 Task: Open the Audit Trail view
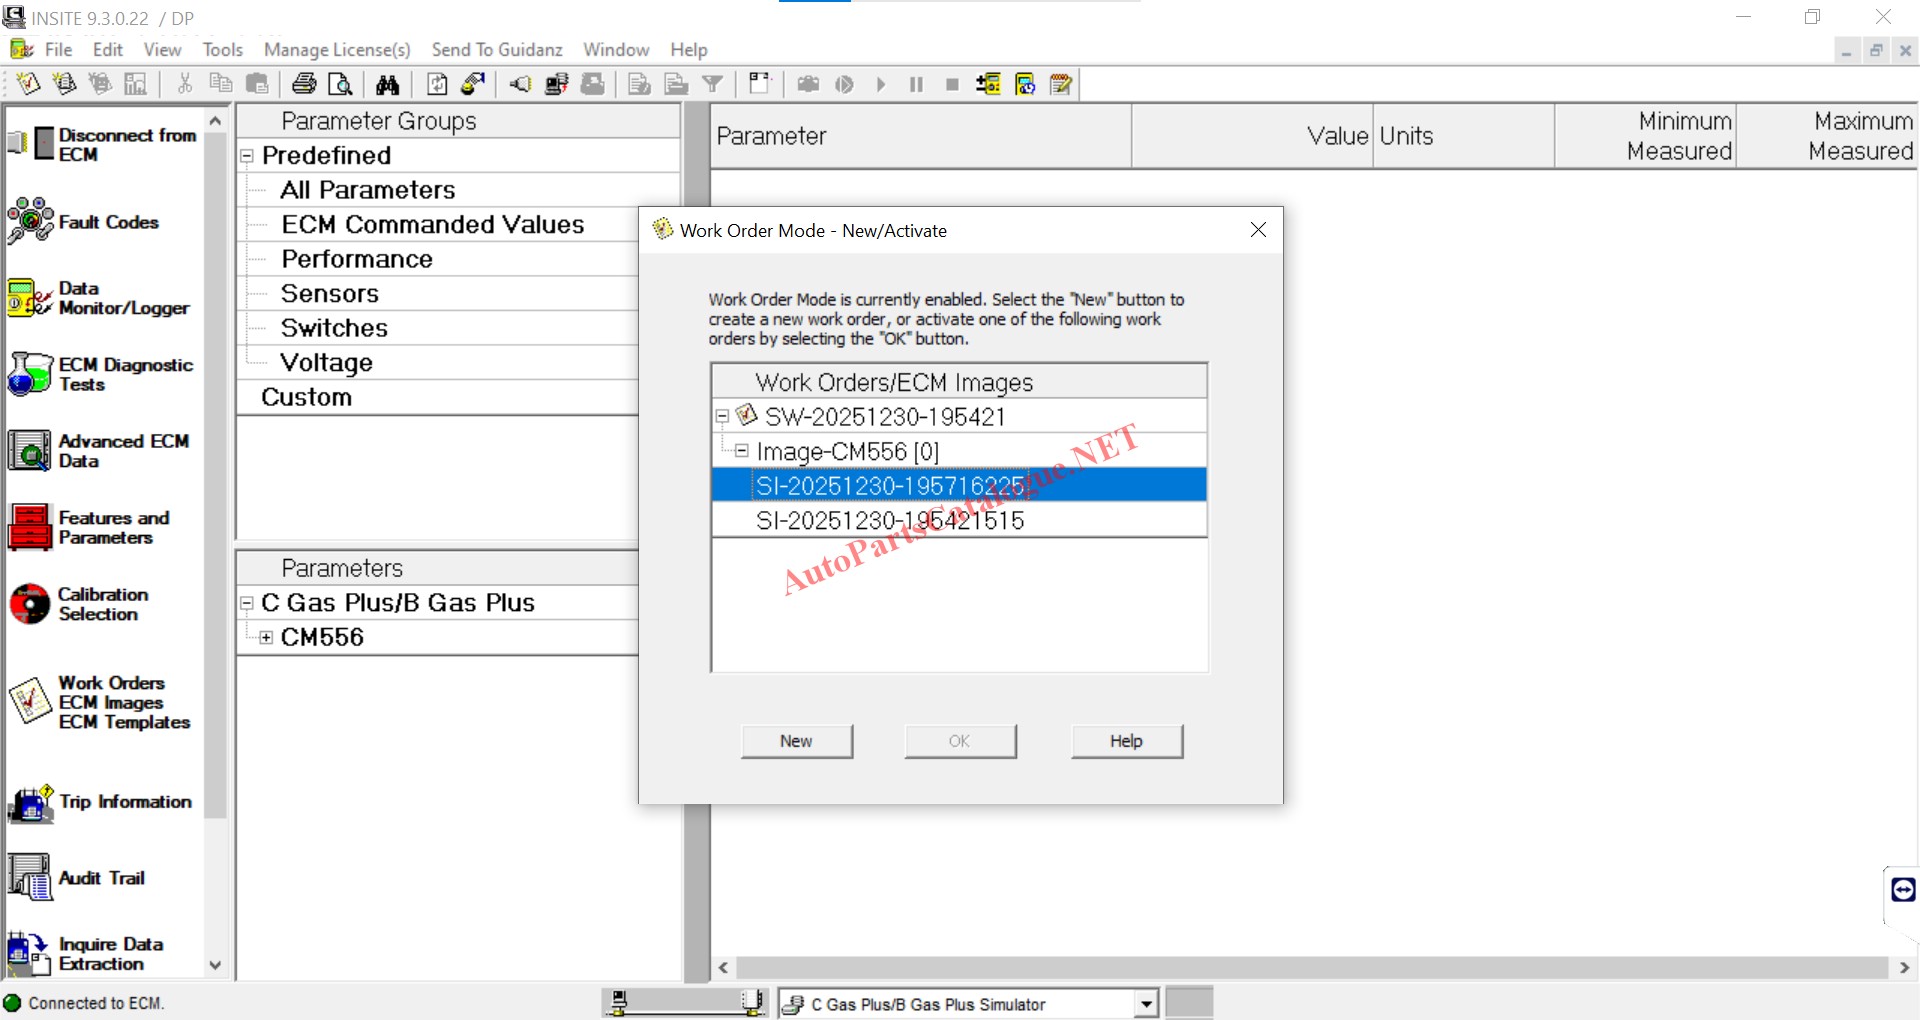(31, 878)
